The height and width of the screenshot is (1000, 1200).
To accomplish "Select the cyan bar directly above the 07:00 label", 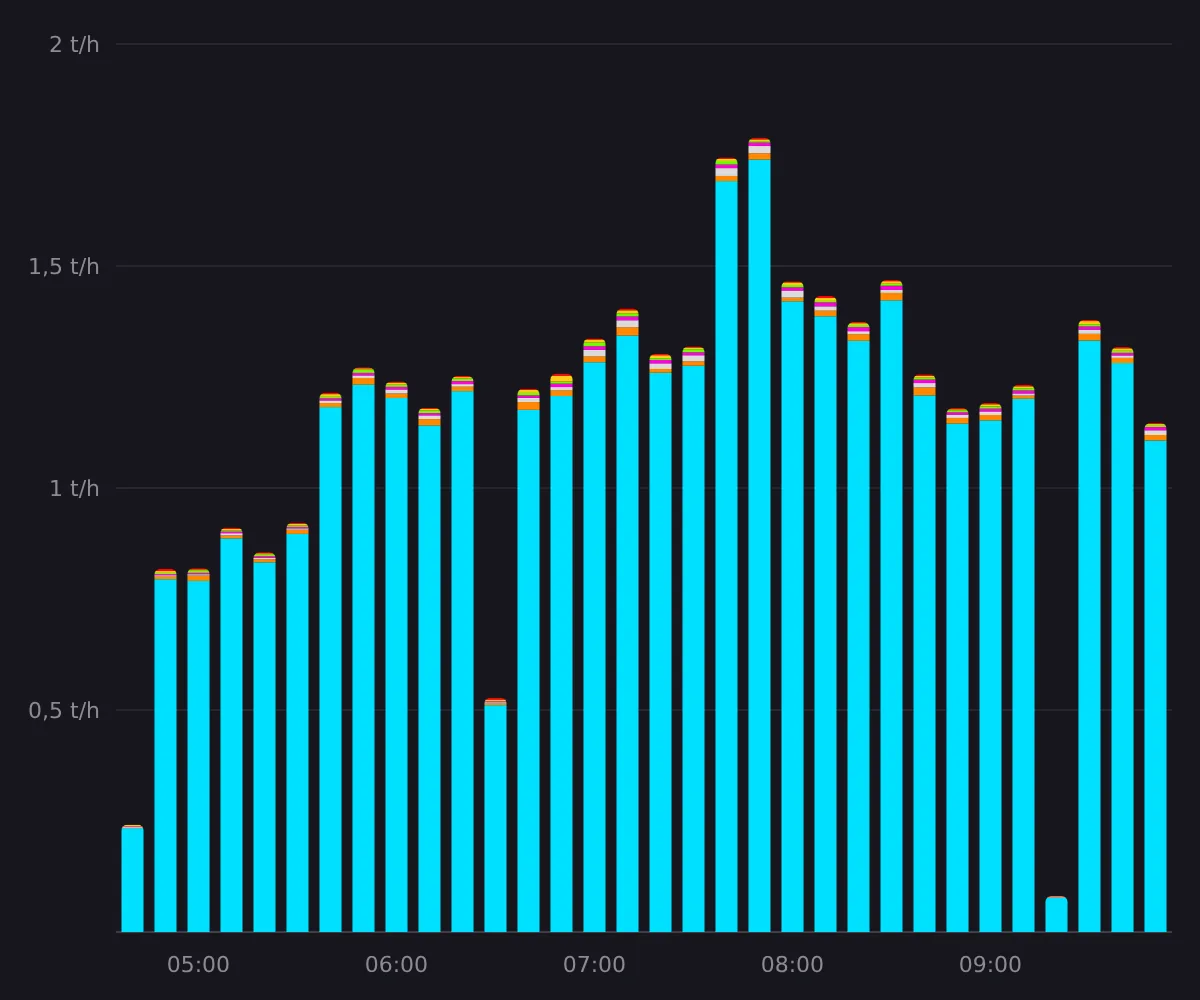I will [594, 647].
